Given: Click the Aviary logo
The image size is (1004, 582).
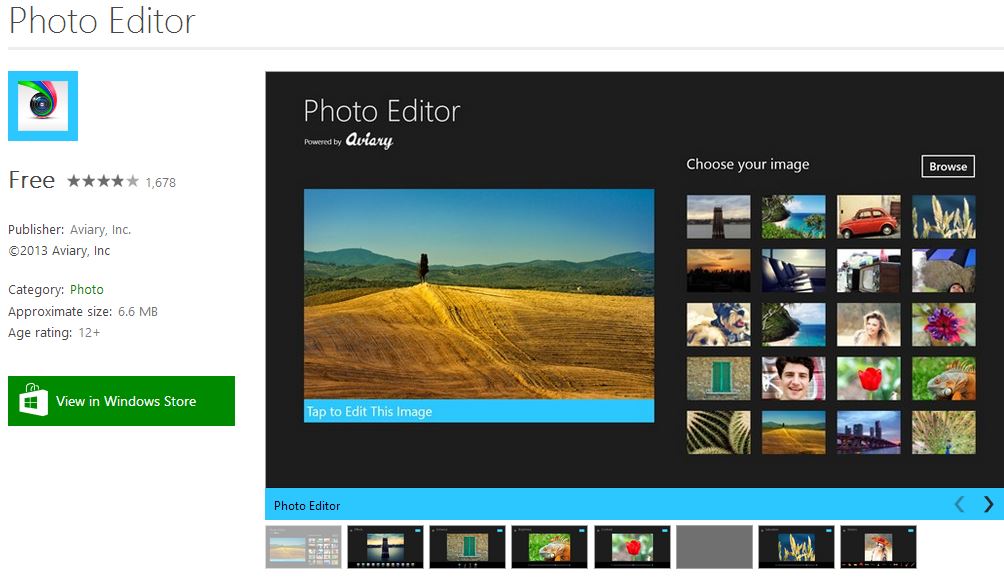Looking at the screenshot, I should [369, 141].
